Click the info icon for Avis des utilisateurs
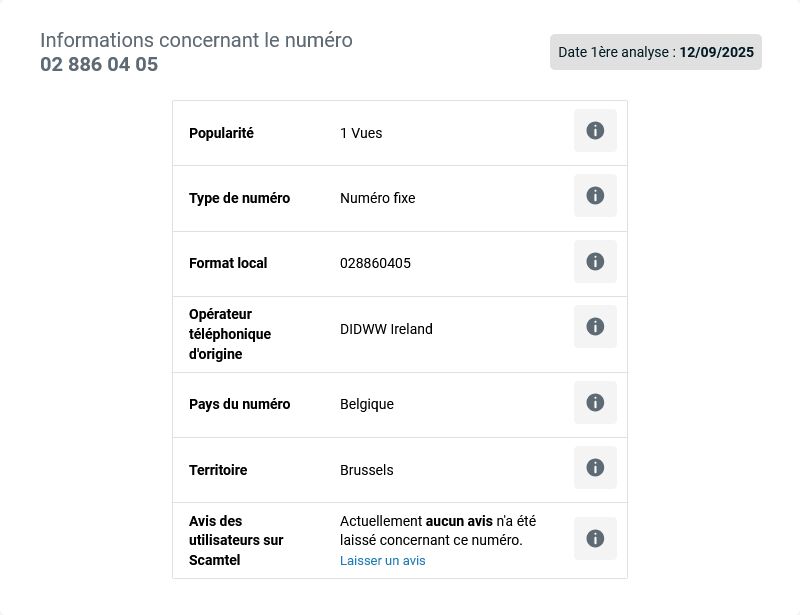The width and height of the screenshot is (800, 615). pyautogui.click(x=595, y=538)
